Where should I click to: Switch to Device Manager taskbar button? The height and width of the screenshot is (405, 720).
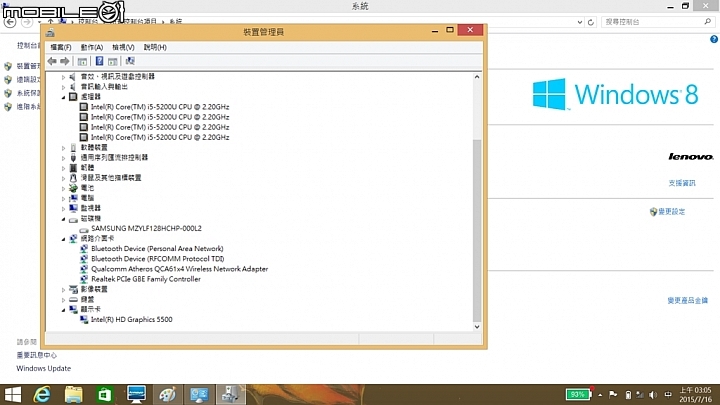point(231,394)
